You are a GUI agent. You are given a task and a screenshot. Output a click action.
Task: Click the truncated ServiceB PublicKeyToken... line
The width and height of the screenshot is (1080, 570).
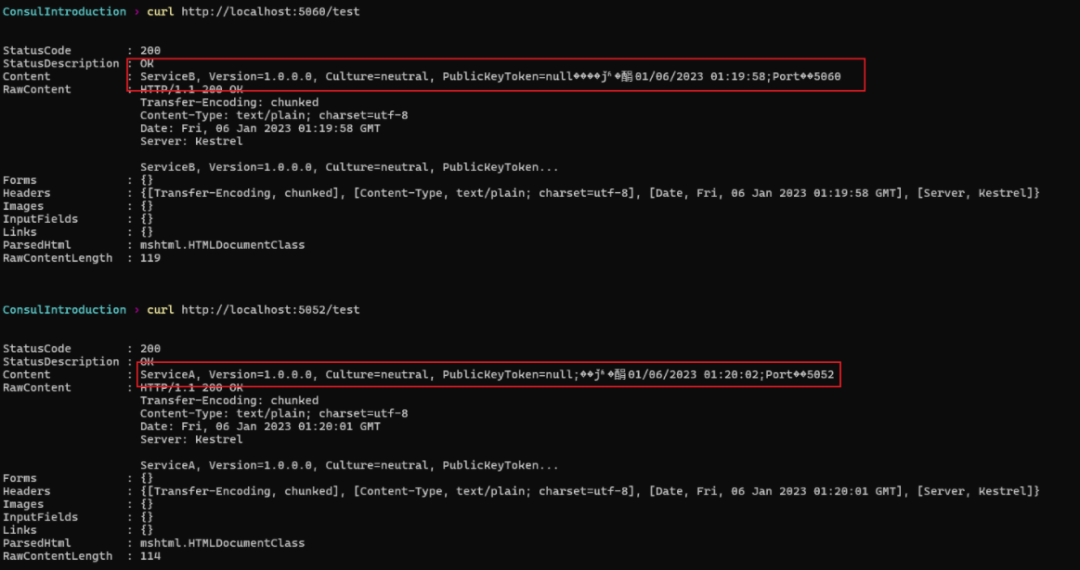tap(349, 167)
